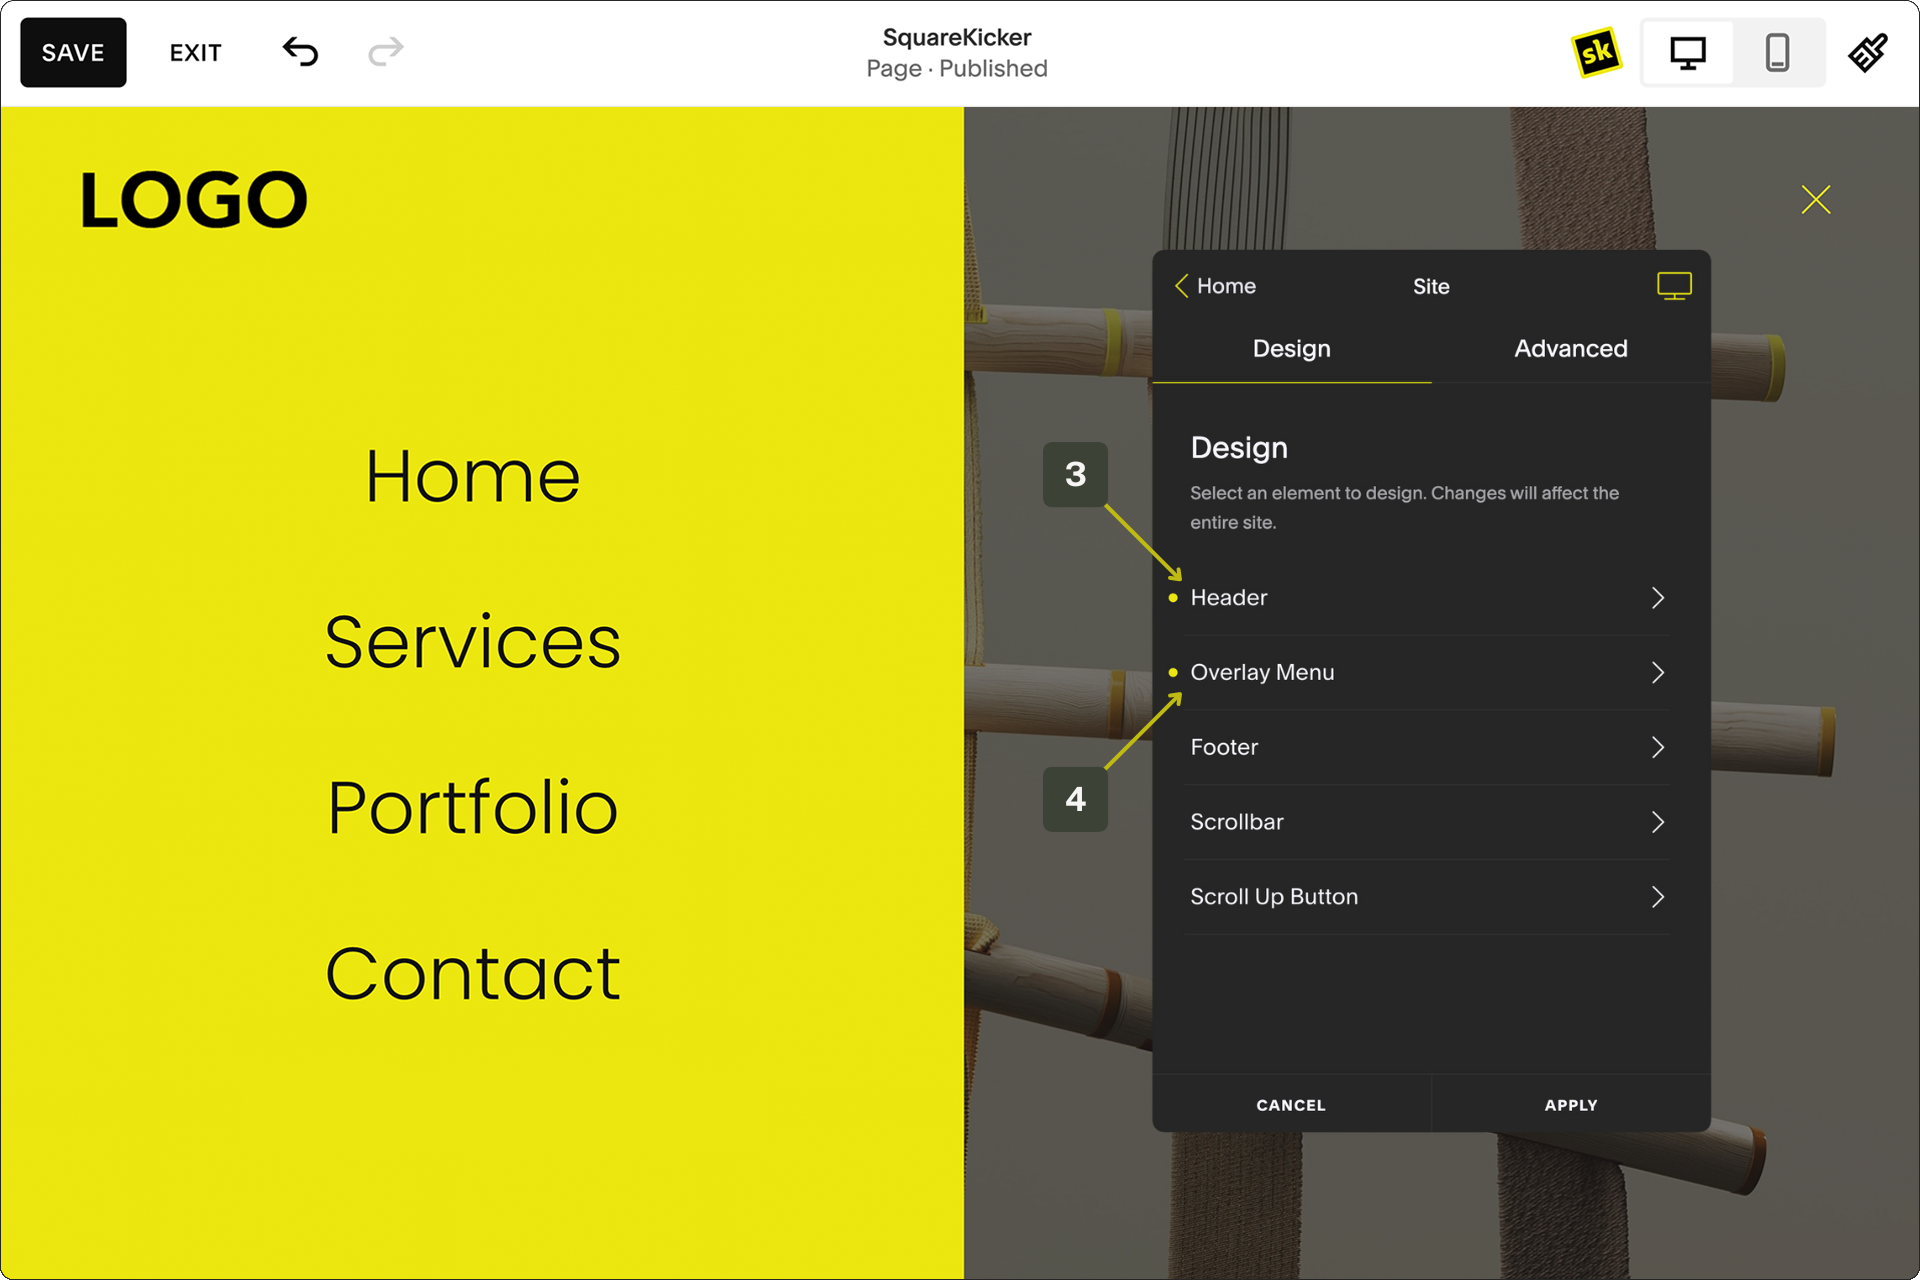Click the SquareKicker app icon
The height and width of the screenshot is (1280, 1920).
coord(1596,54)
